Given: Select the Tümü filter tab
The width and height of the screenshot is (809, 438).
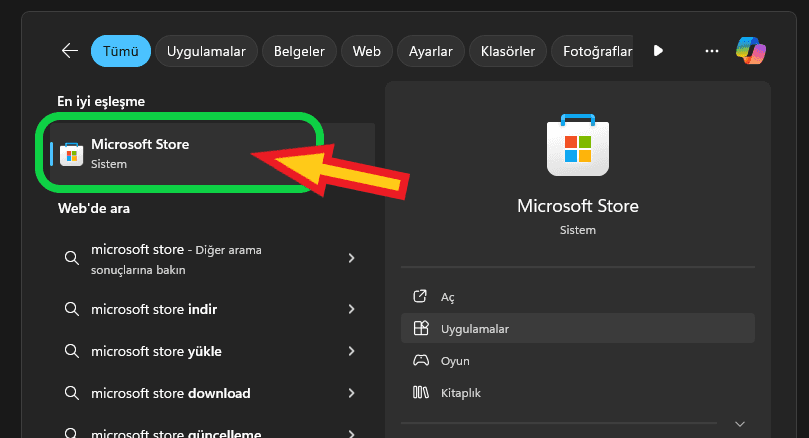Looking at the screenshot, I should pos(121,51).
